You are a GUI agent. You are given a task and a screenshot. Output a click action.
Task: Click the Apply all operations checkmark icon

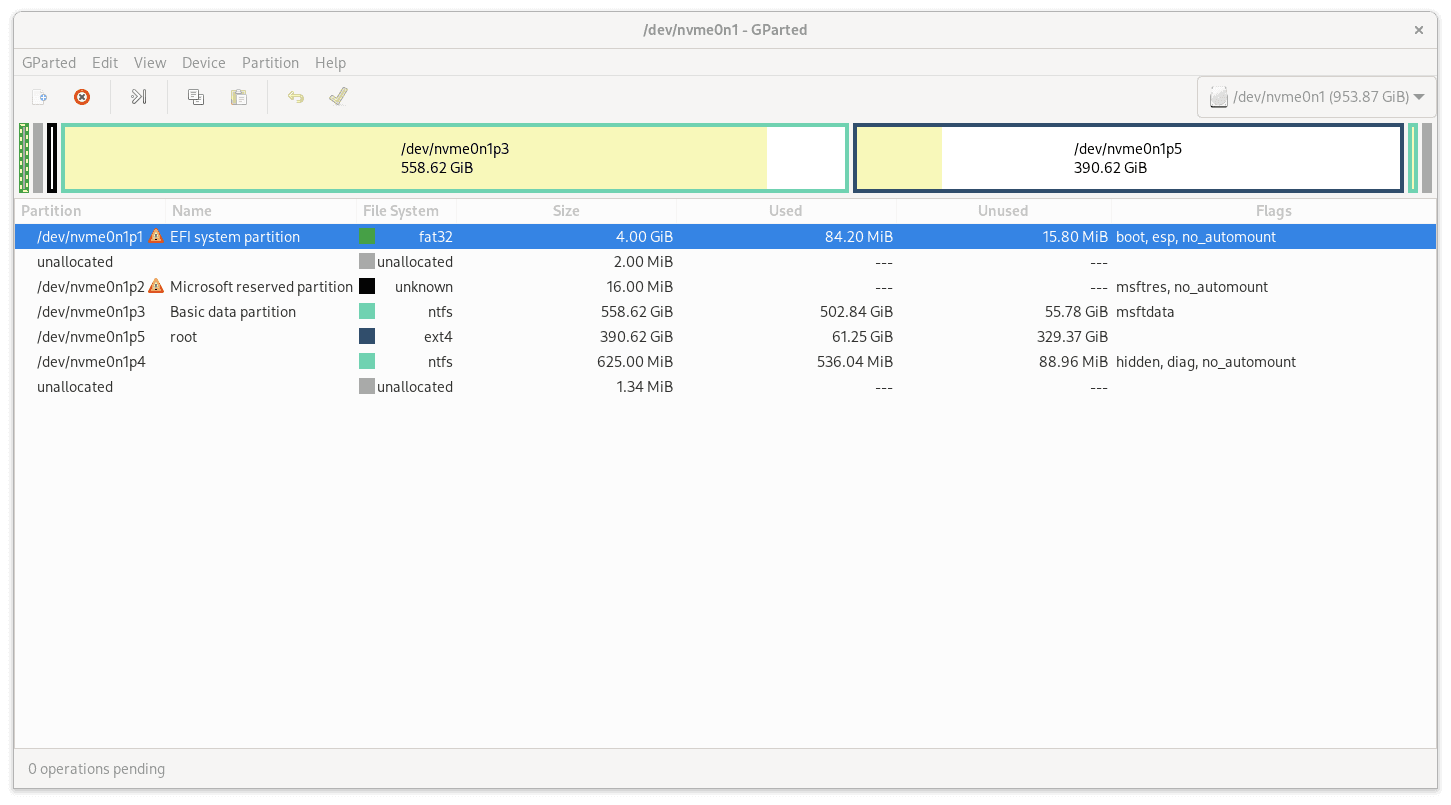coord(337,96)
